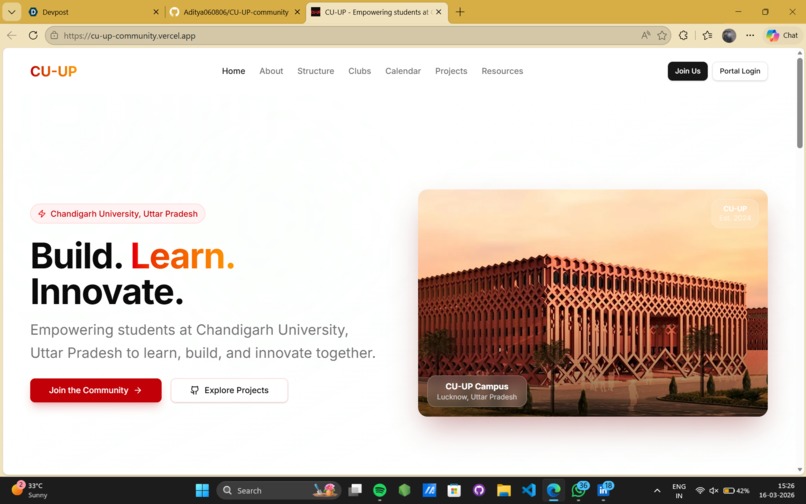Open the Wi-Fi network icon in tray
This screenshot has width=806, height=504.
[700, 491]
